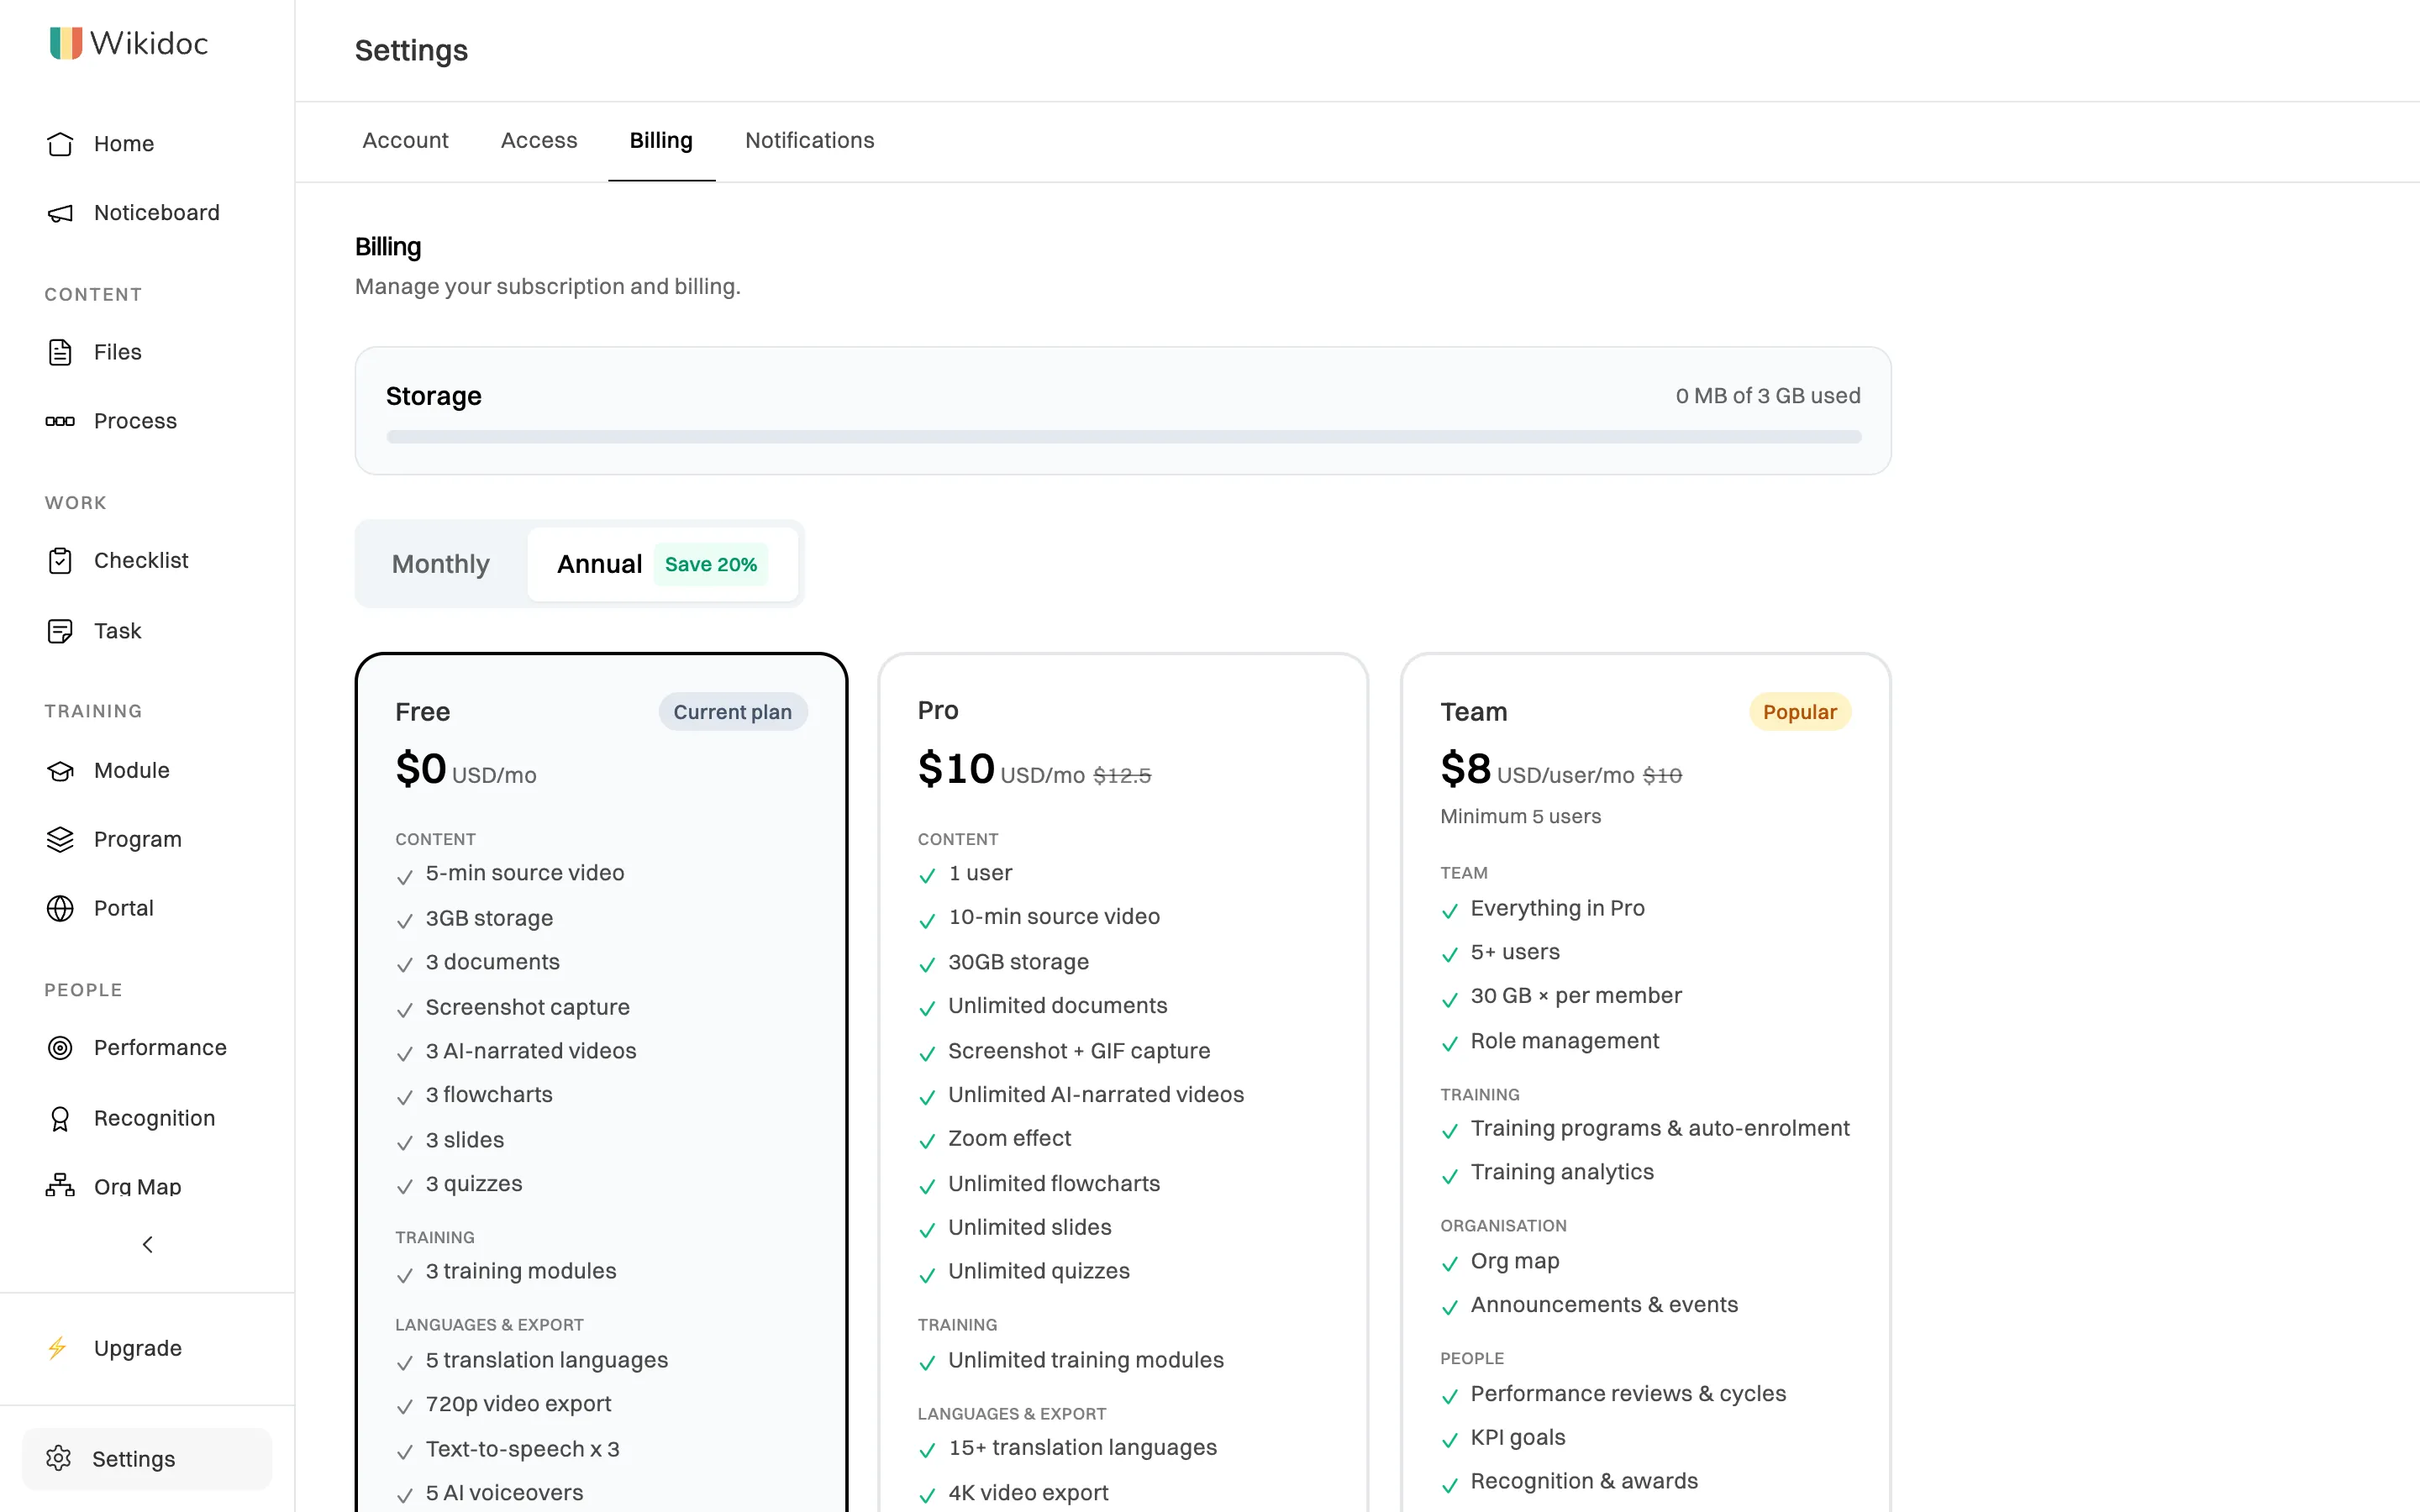Click 'KPI goals' feature

[1517, 1437]
